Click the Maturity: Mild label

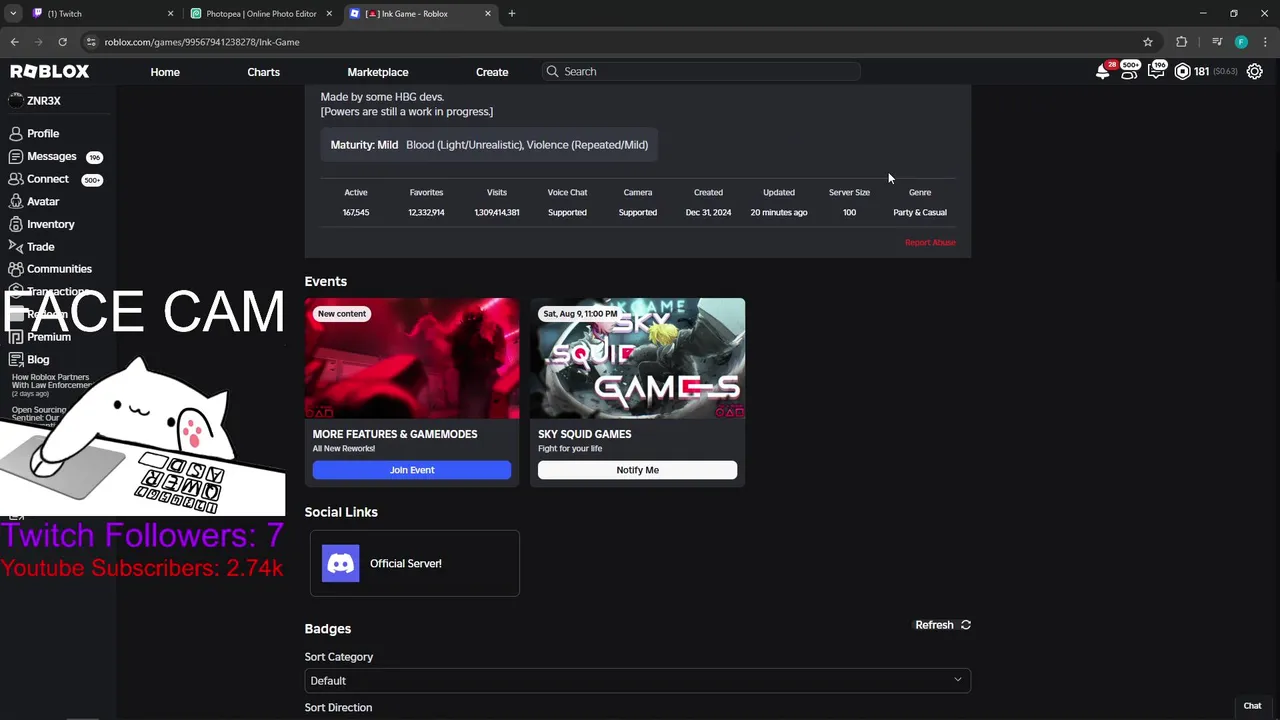pyautogui.click(x=364, y=145)
